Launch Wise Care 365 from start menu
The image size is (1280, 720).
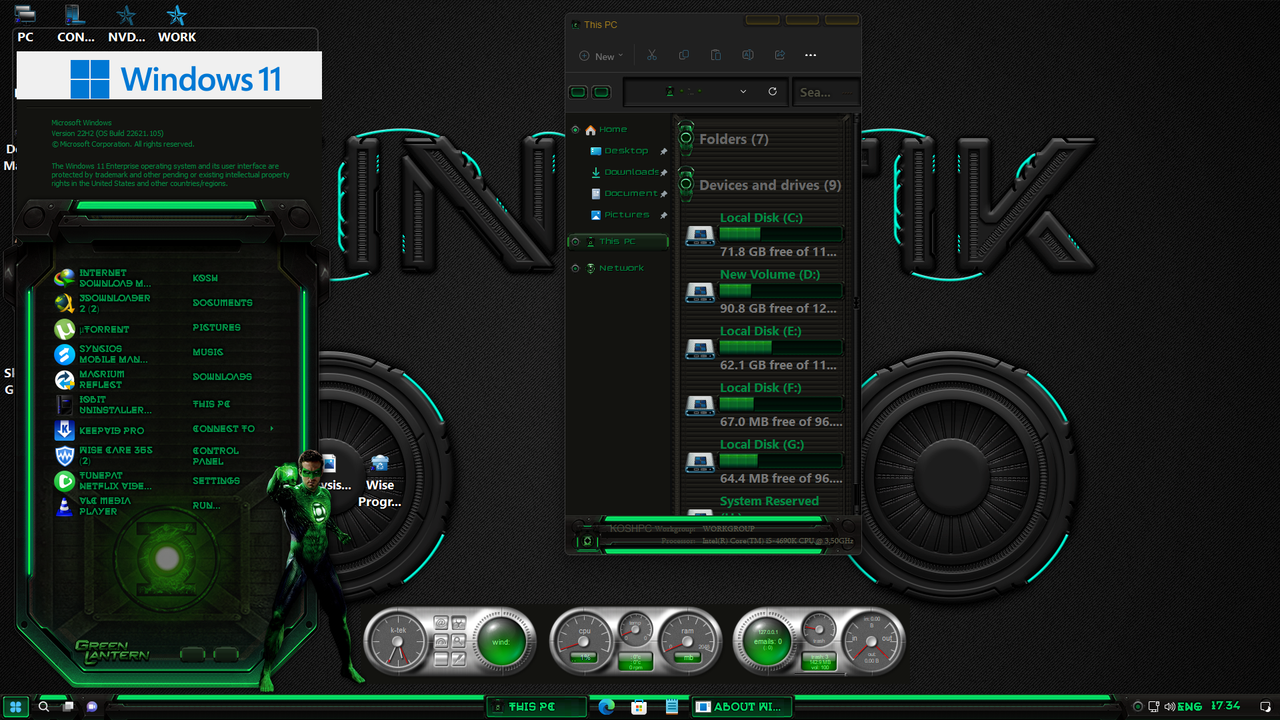pyautogui.click(x=104, y=456)
